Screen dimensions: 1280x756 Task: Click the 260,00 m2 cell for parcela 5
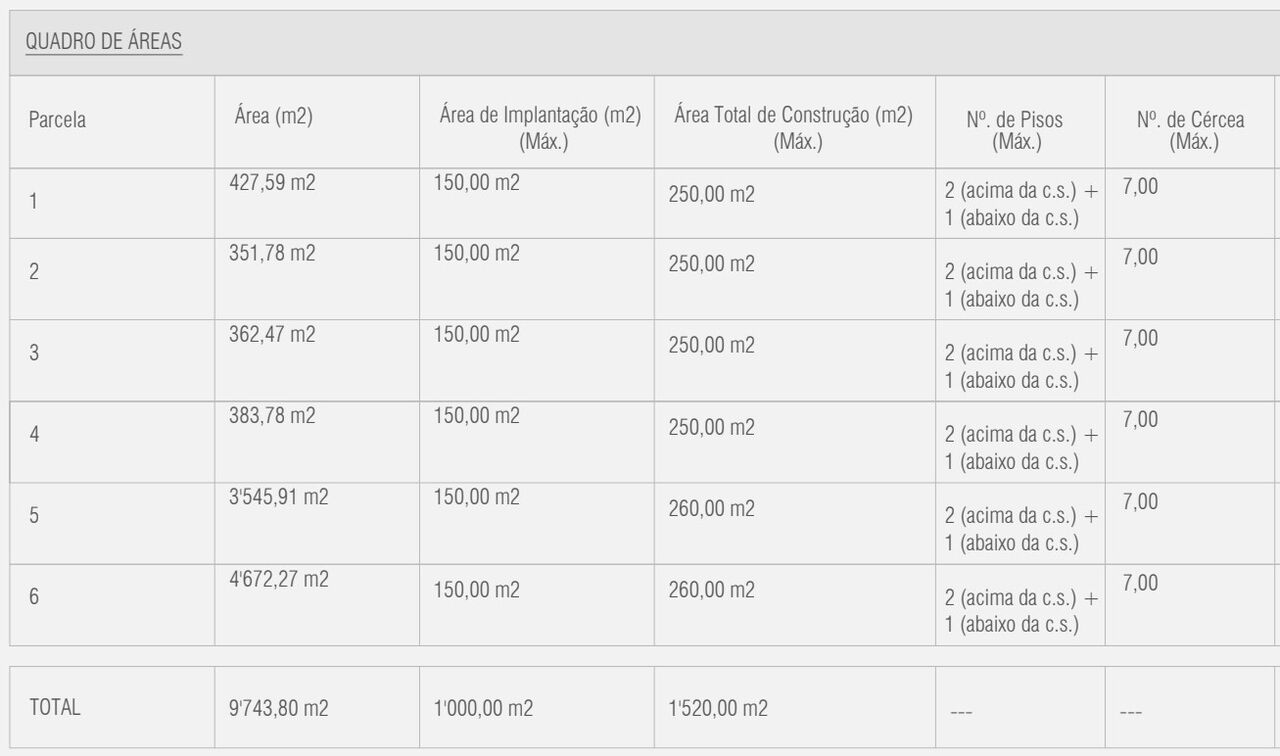(711, 508)
